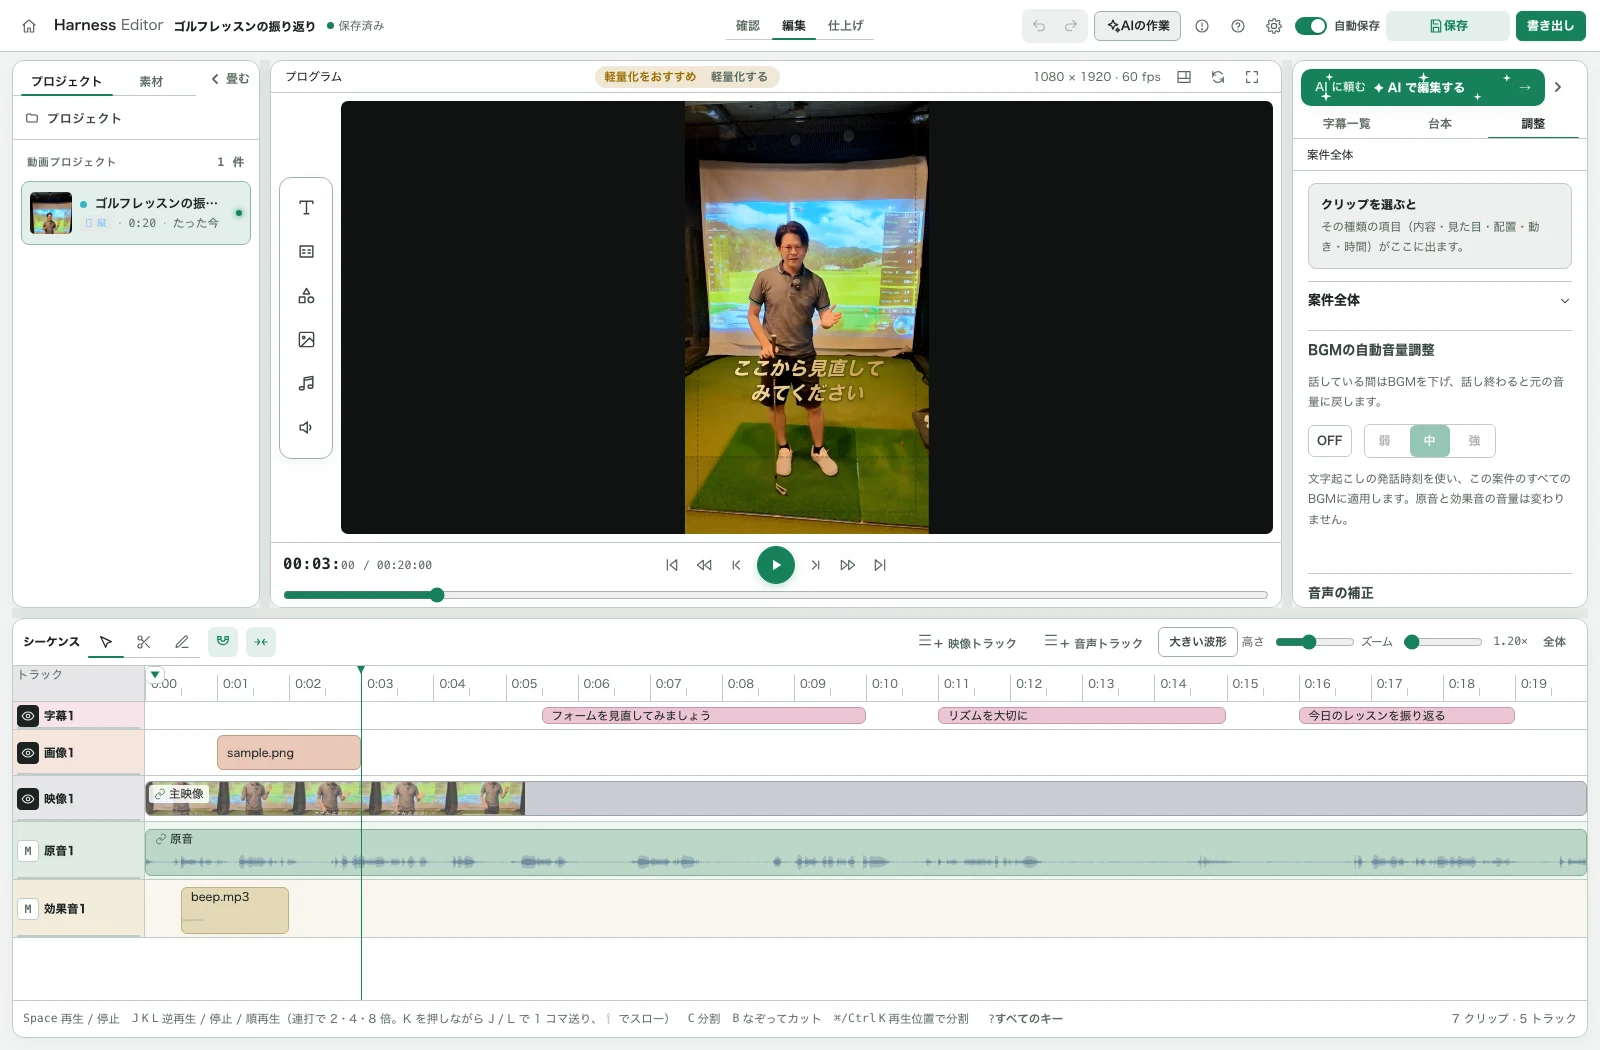This screenshot has width=1600, height=1050.
Task: Select the pencil draw tool in sequence bar
Action: pyautogui.click(x=182, y=642)
